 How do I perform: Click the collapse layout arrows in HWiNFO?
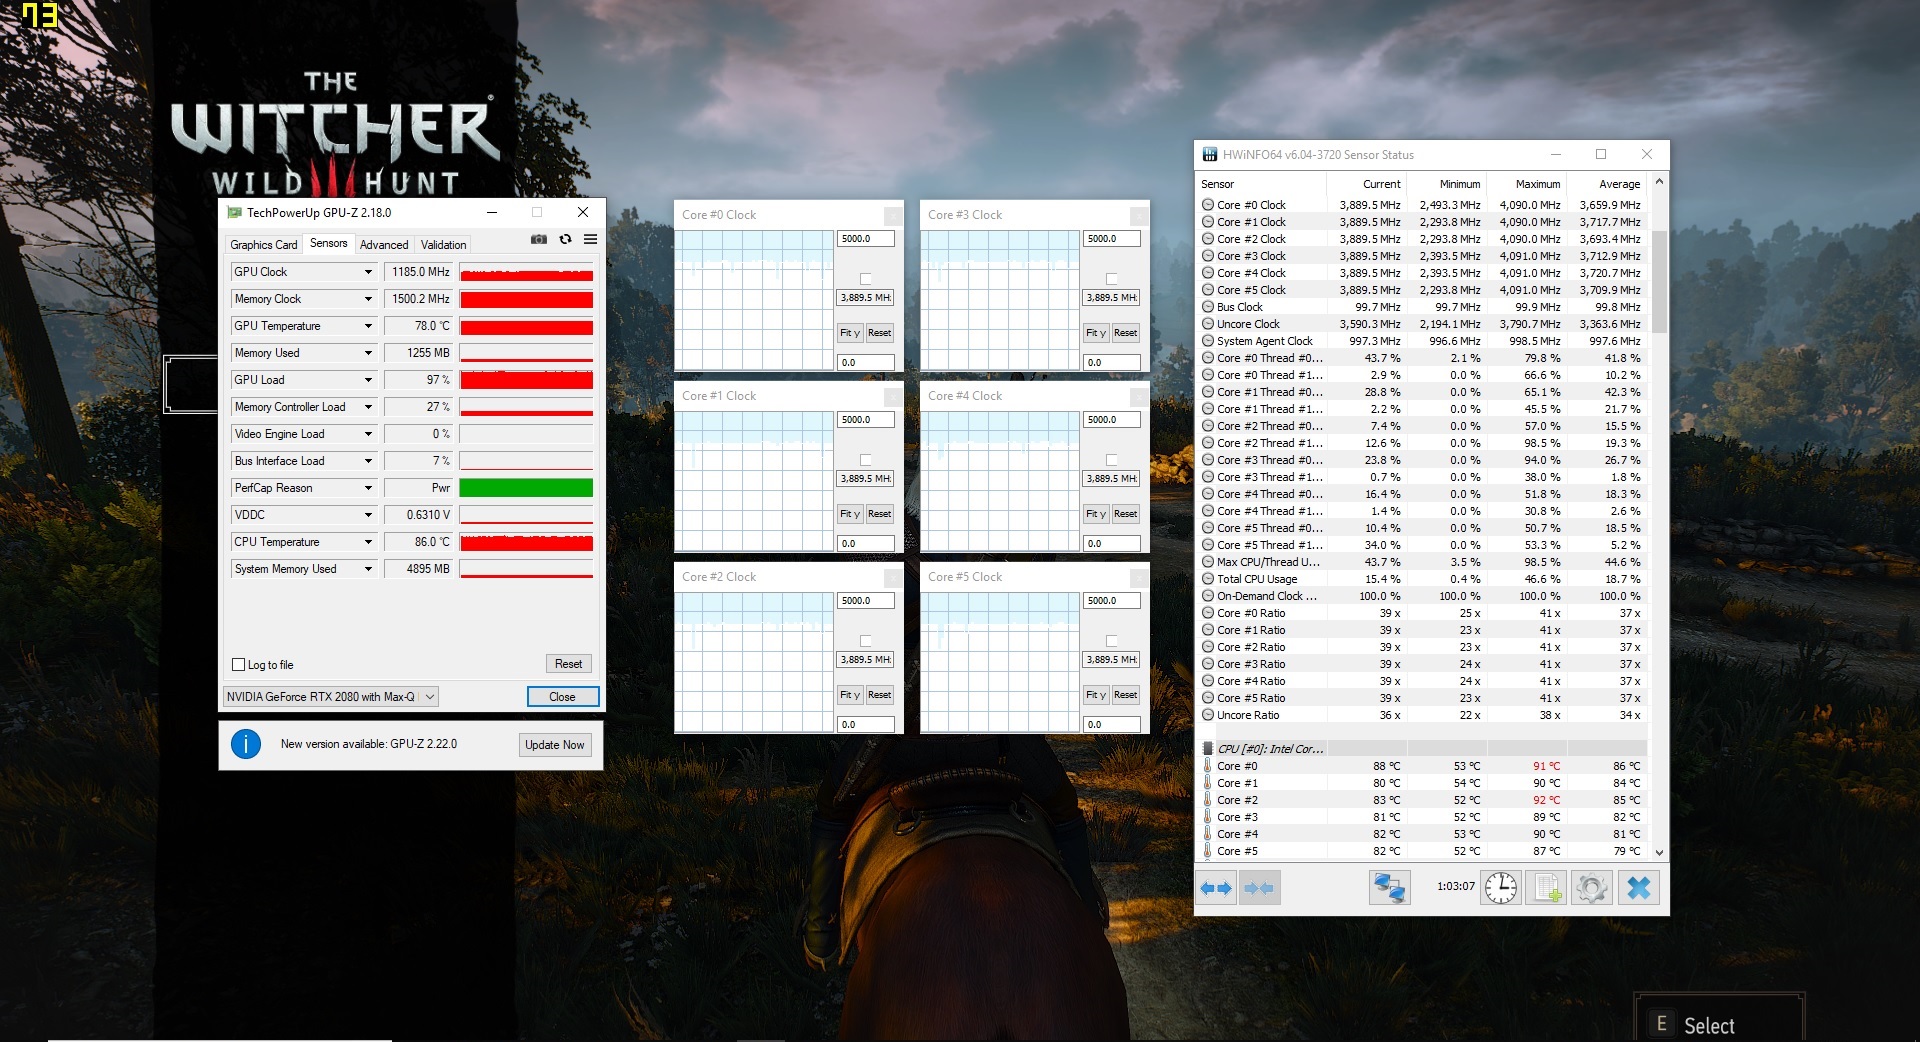pos(1259,888)
